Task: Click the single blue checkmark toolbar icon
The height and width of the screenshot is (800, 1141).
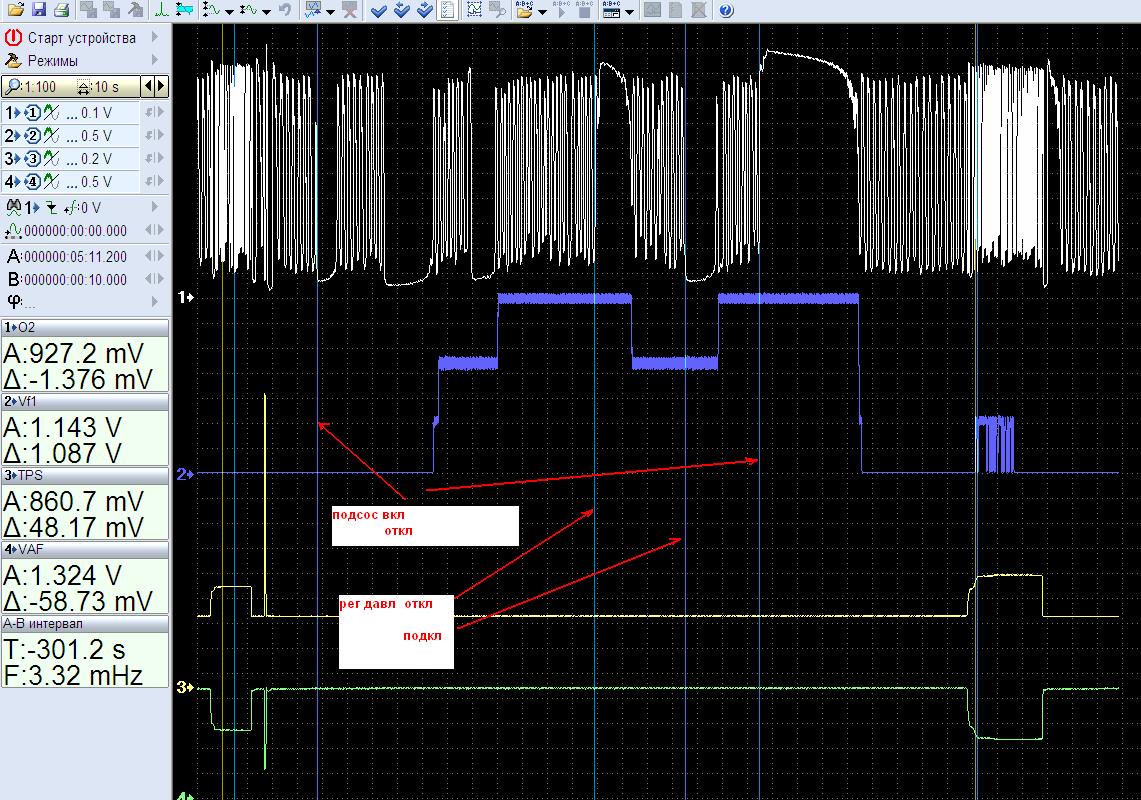Action: point(378,10)
